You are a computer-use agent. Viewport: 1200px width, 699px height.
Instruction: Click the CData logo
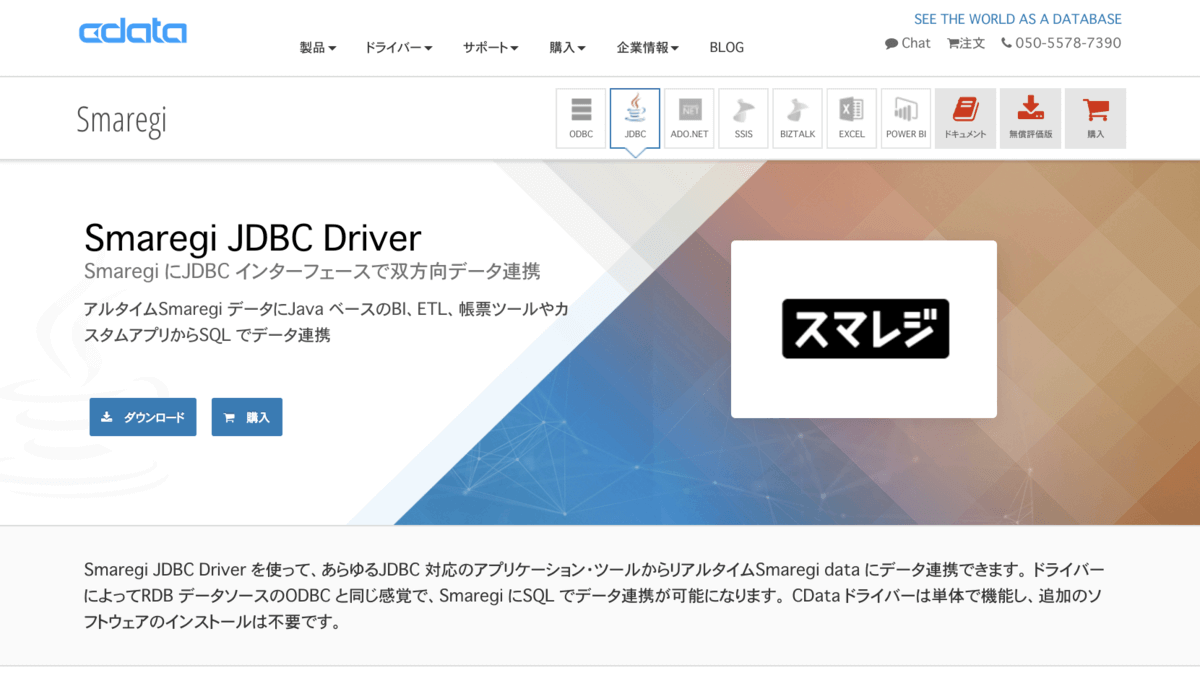tap(133, 32)
